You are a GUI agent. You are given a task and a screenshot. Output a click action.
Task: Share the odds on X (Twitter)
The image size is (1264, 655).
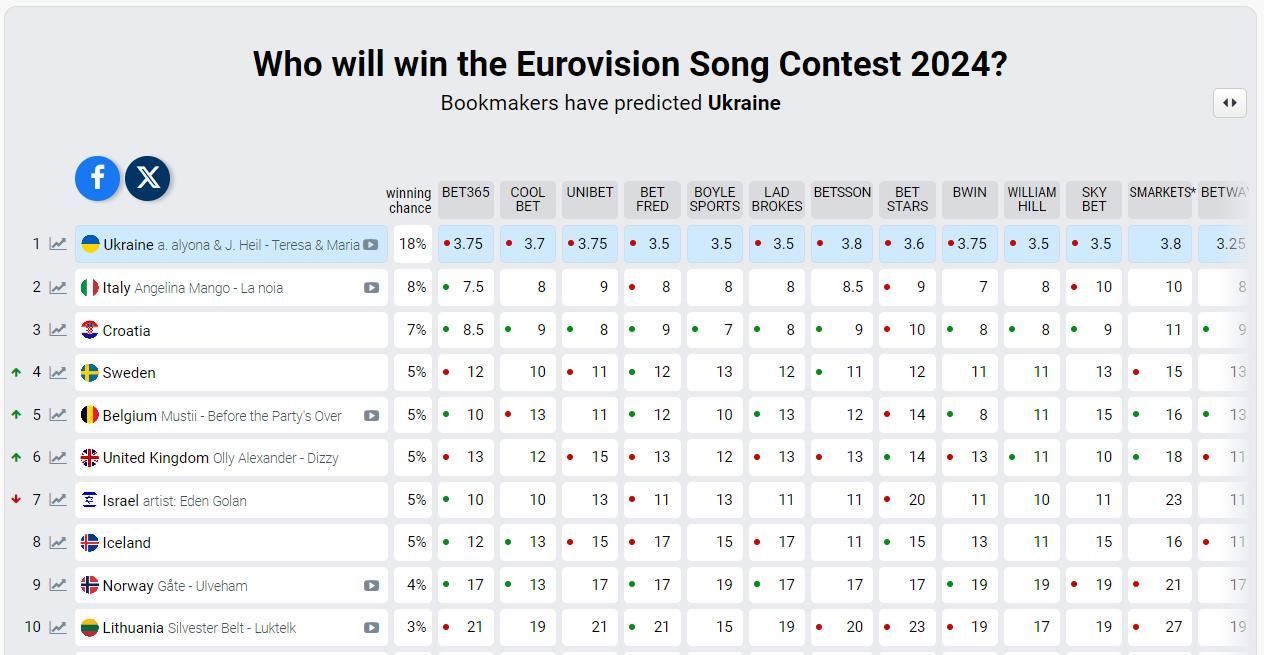click(x=148, y=178)
